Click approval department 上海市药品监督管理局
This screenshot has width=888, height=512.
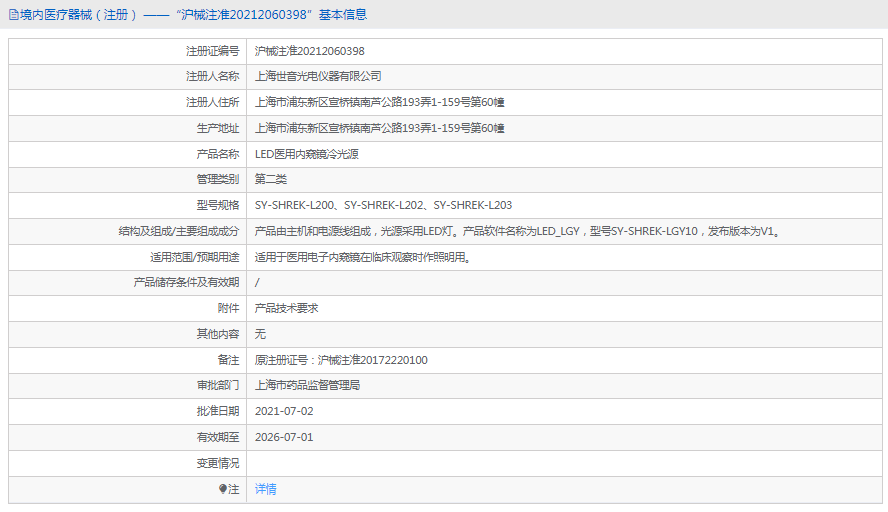308,386
